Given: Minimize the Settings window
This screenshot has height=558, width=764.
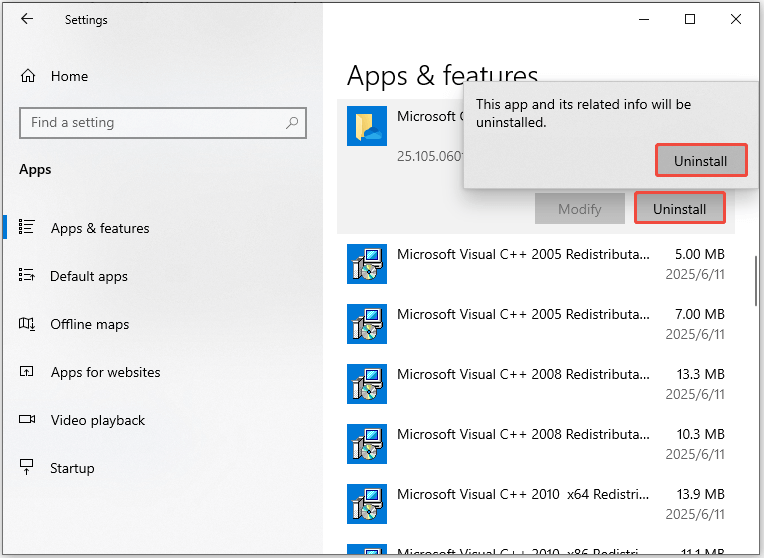Looking at the screenshot, I should pyautogui.click(x=644, y=19).
